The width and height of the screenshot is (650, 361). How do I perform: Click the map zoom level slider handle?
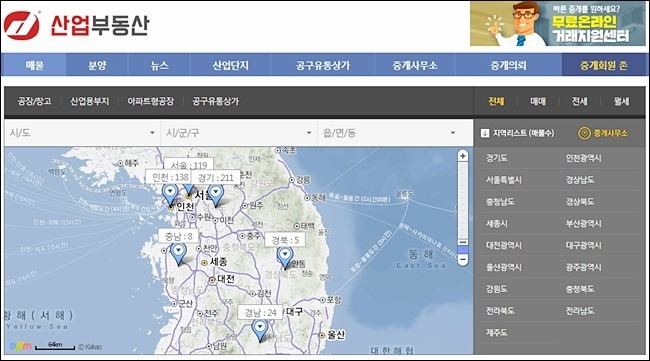(463, 242)
